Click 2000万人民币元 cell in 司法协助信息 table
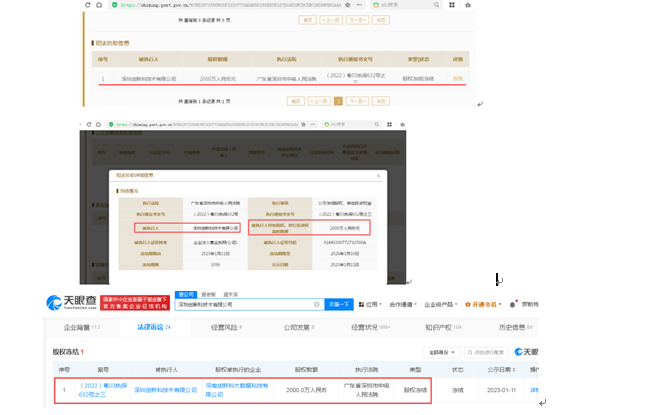This screenshot has height=415, width=669. pyautogui.click(x=218, y=79)
